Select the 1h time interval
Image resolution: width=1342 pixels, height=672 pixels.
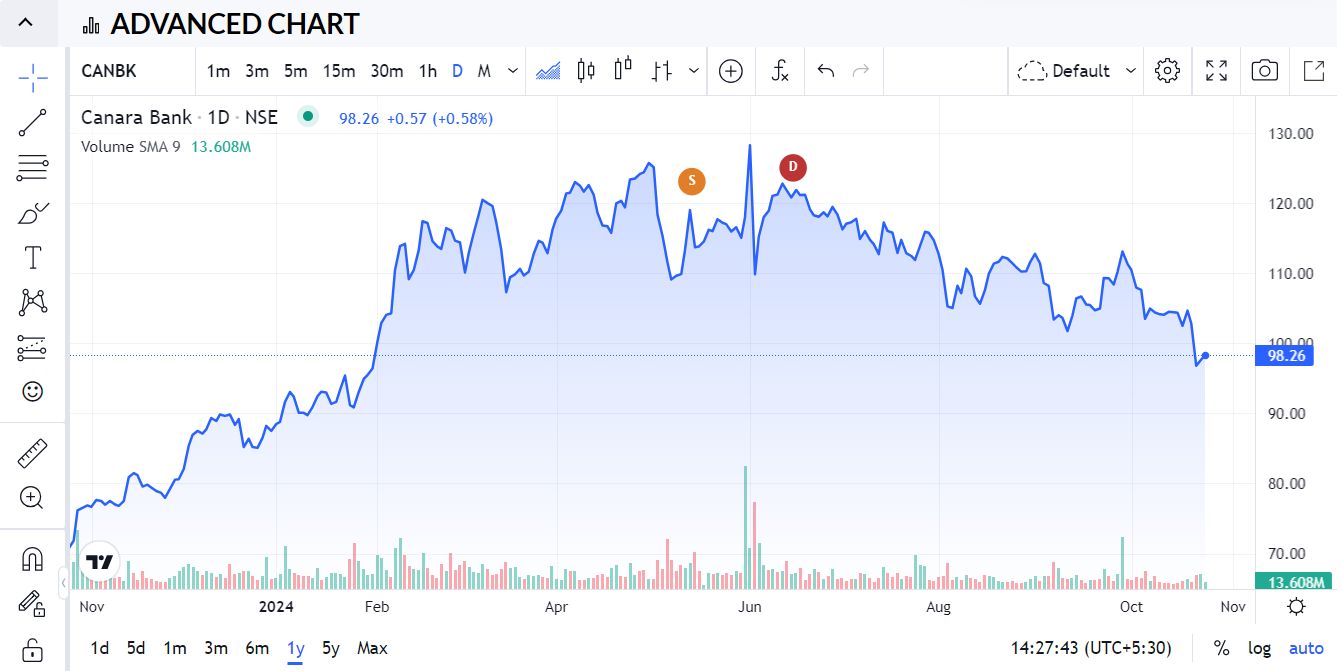428,71
